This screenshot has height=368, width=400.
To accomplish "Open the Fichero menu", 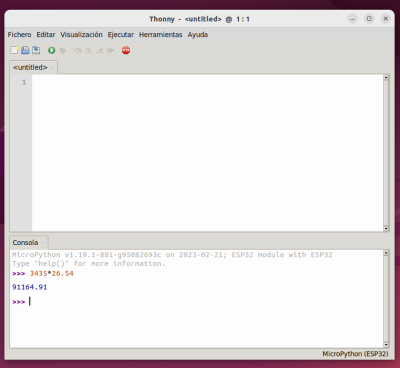I will click(x=19, y=35).
